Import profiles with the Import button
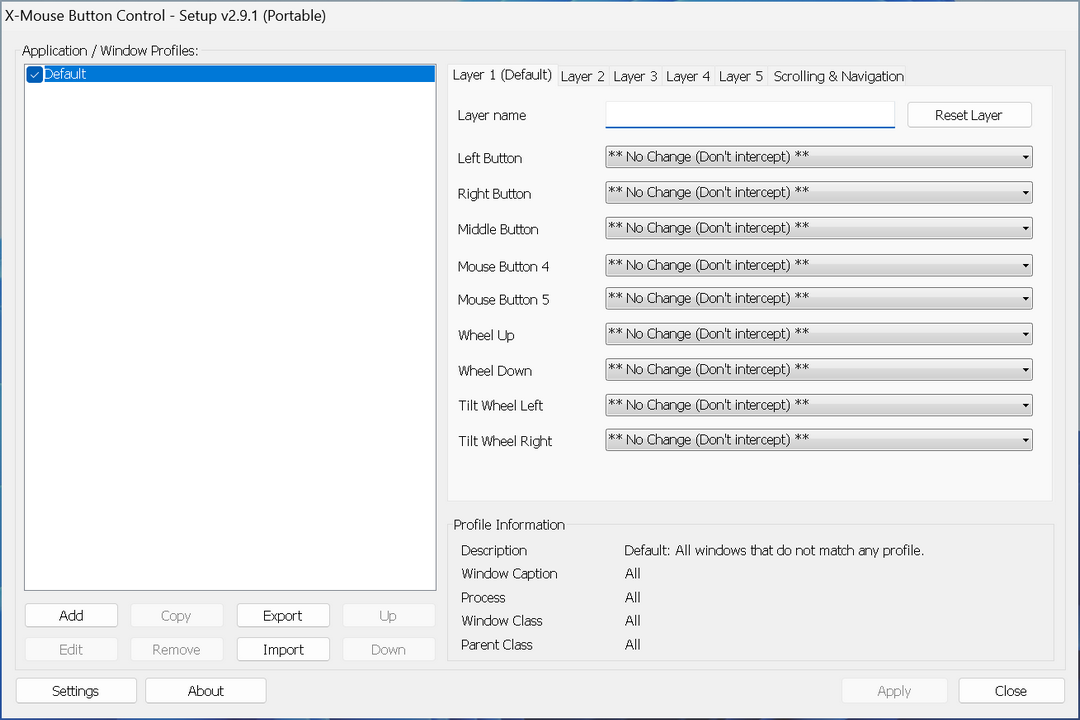 click(x=283, y=650)
